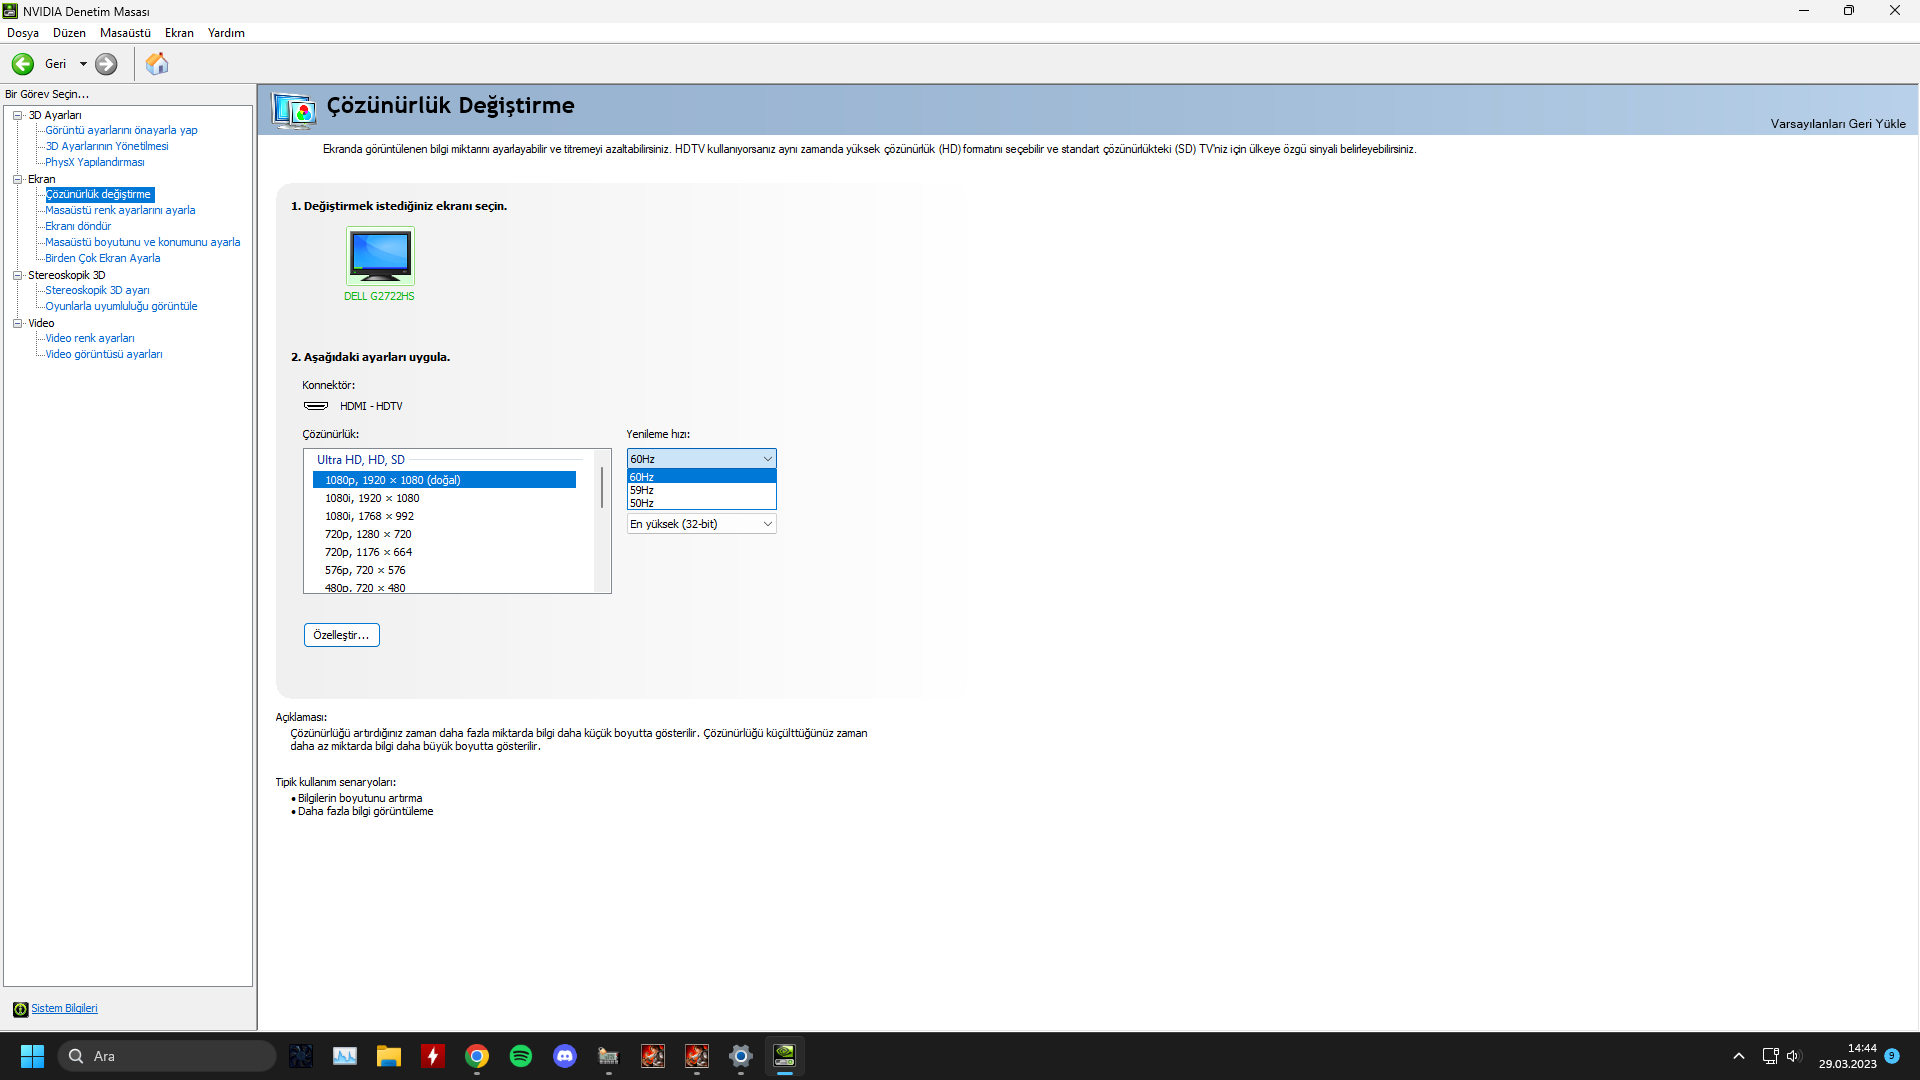The image size is (1920, 1080).
Task: Select the DELL G2722HS monitor icon
Action: (380, 256)
